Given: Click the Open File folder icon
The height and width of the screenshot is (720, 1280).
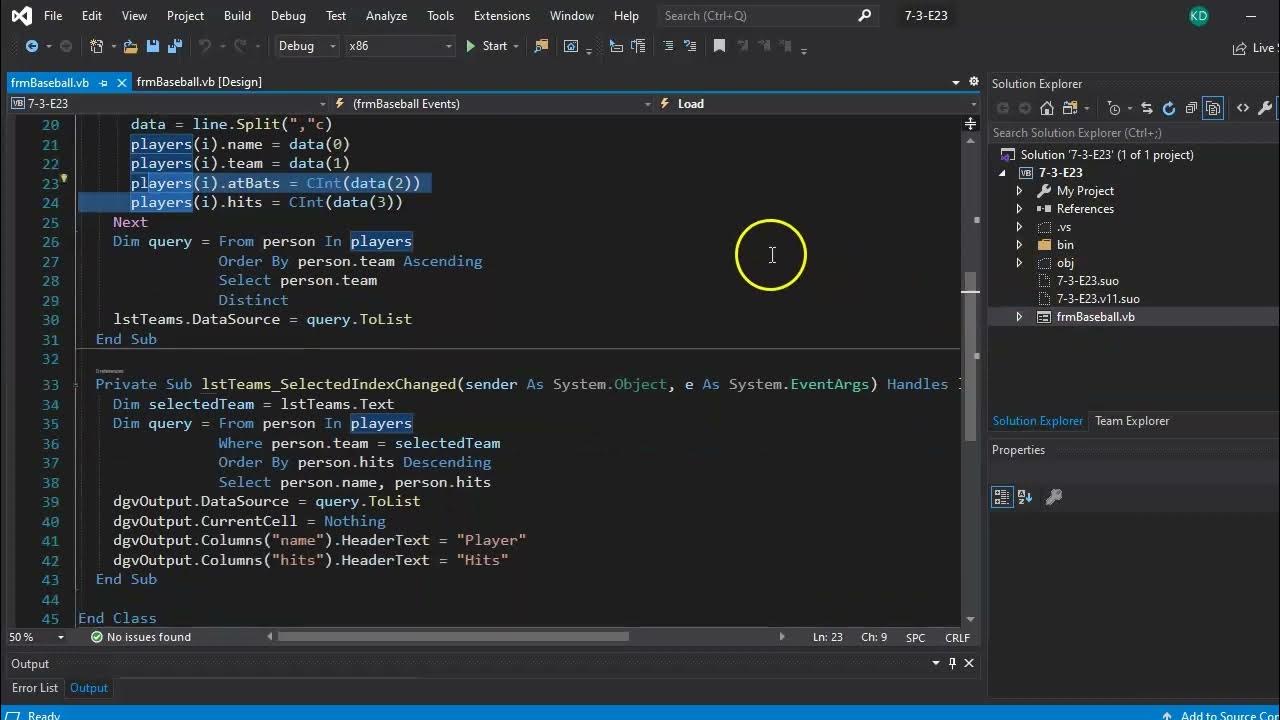Looking at the screenshot, I should [130, 46].
